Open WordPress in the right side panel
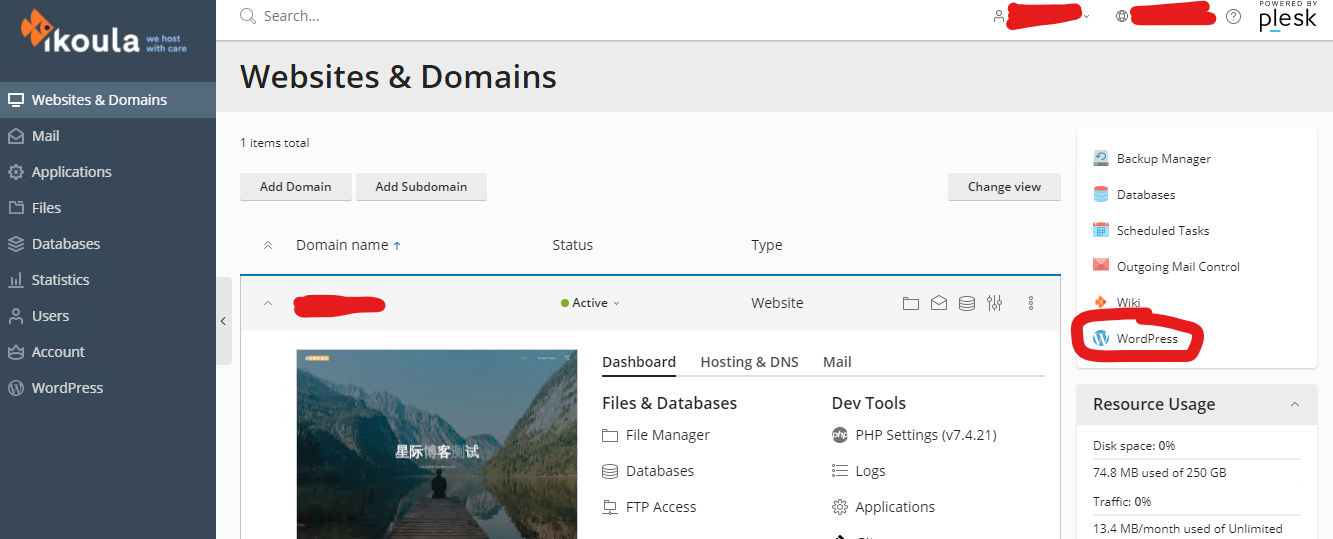Viewport: 1333px width, 539px height. coord(1146,339)
